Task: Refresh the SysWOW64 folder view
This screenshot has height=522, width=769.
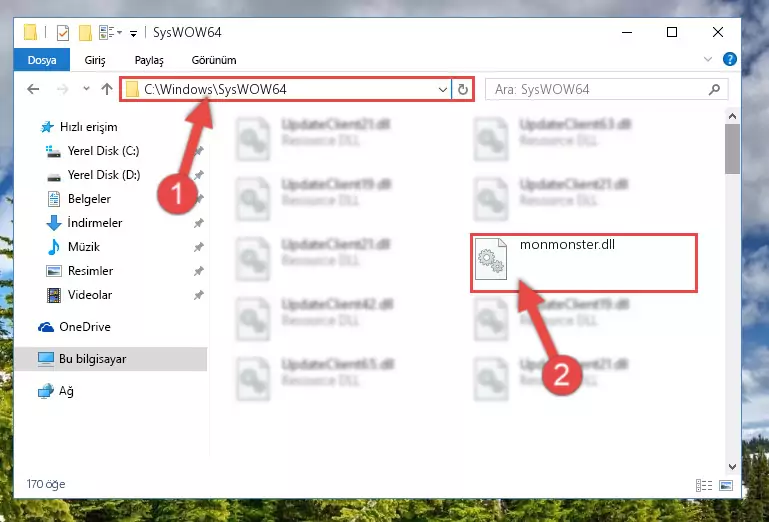Action: (462, 89)
